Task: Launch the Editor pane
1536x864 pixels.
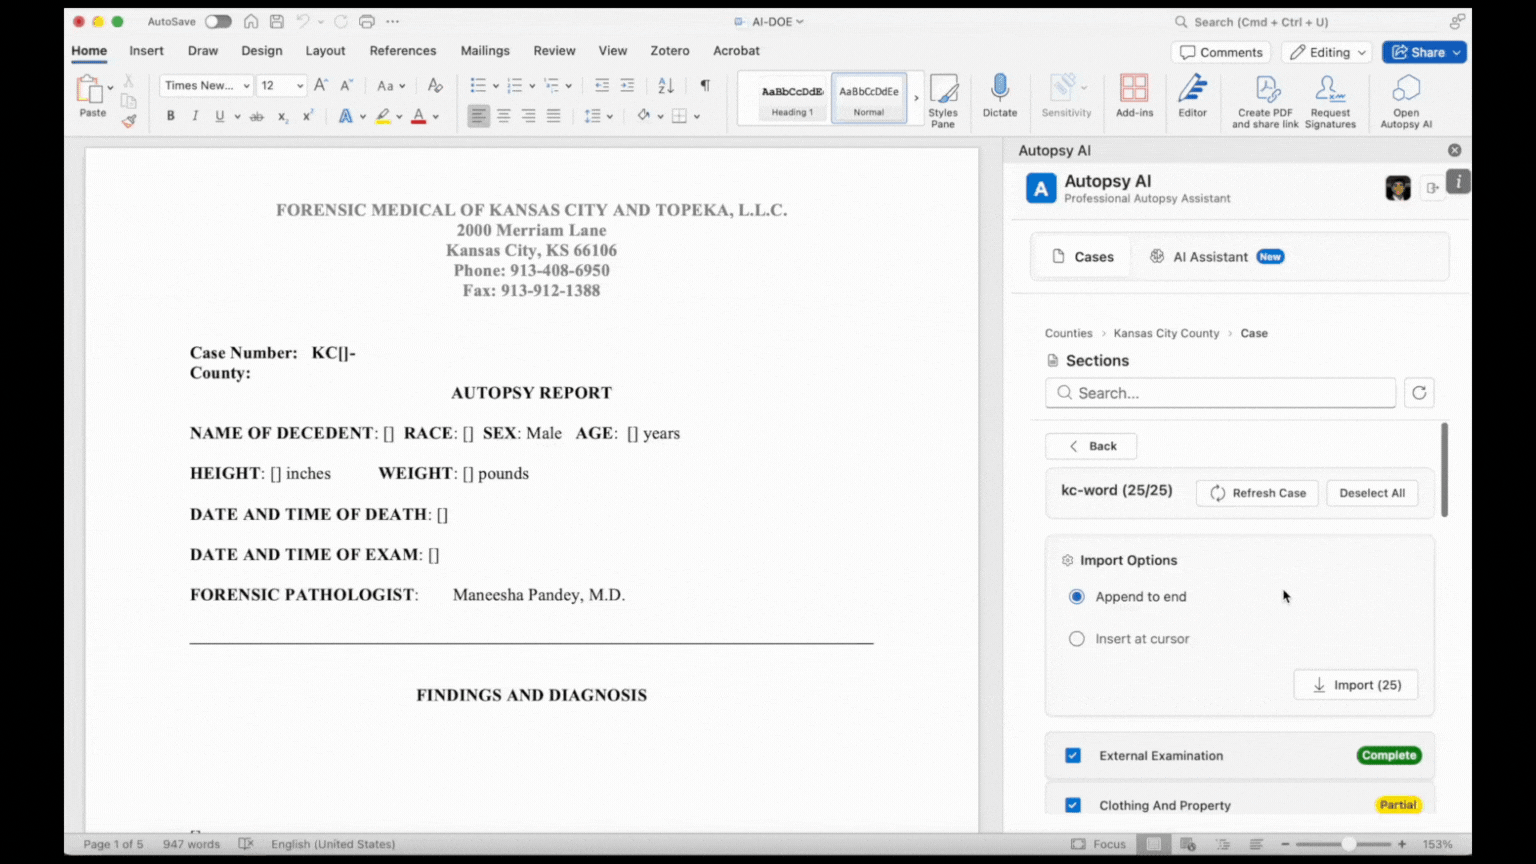Action: coord(1192,99)
